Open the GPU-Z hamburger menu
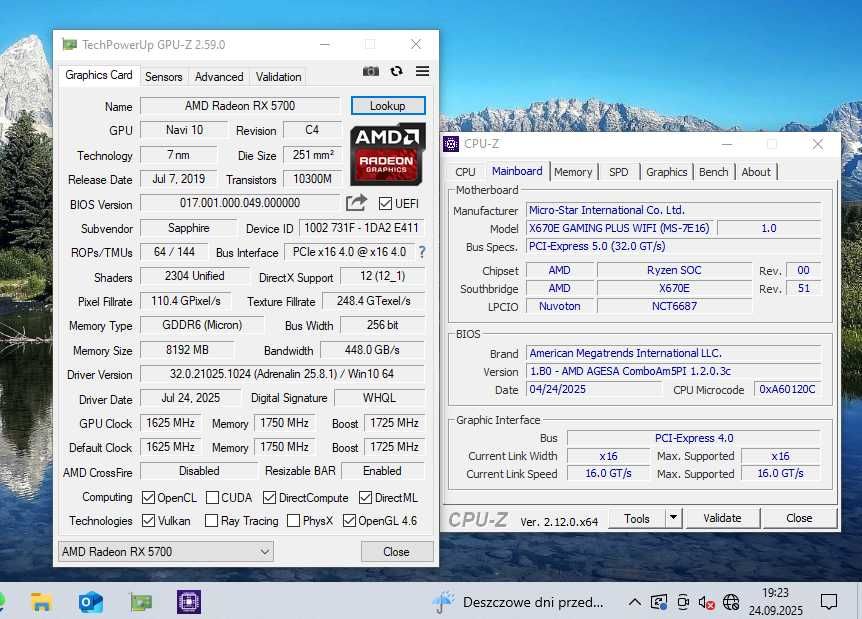862x619 pixels. (x=422, y=71)
